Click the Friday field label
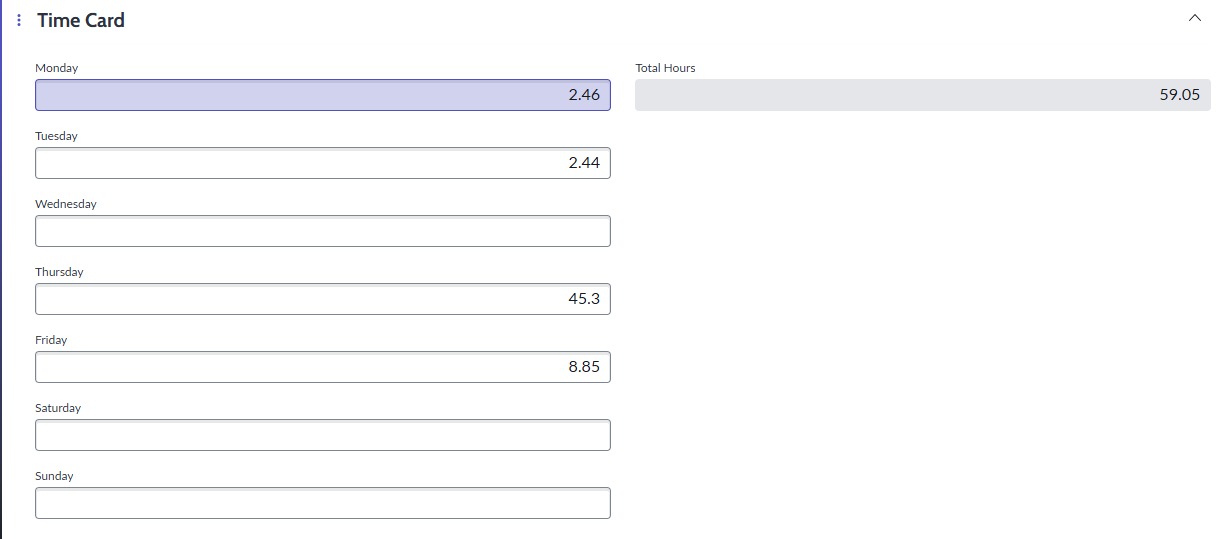1228x539 pixels. coord(51,340)
